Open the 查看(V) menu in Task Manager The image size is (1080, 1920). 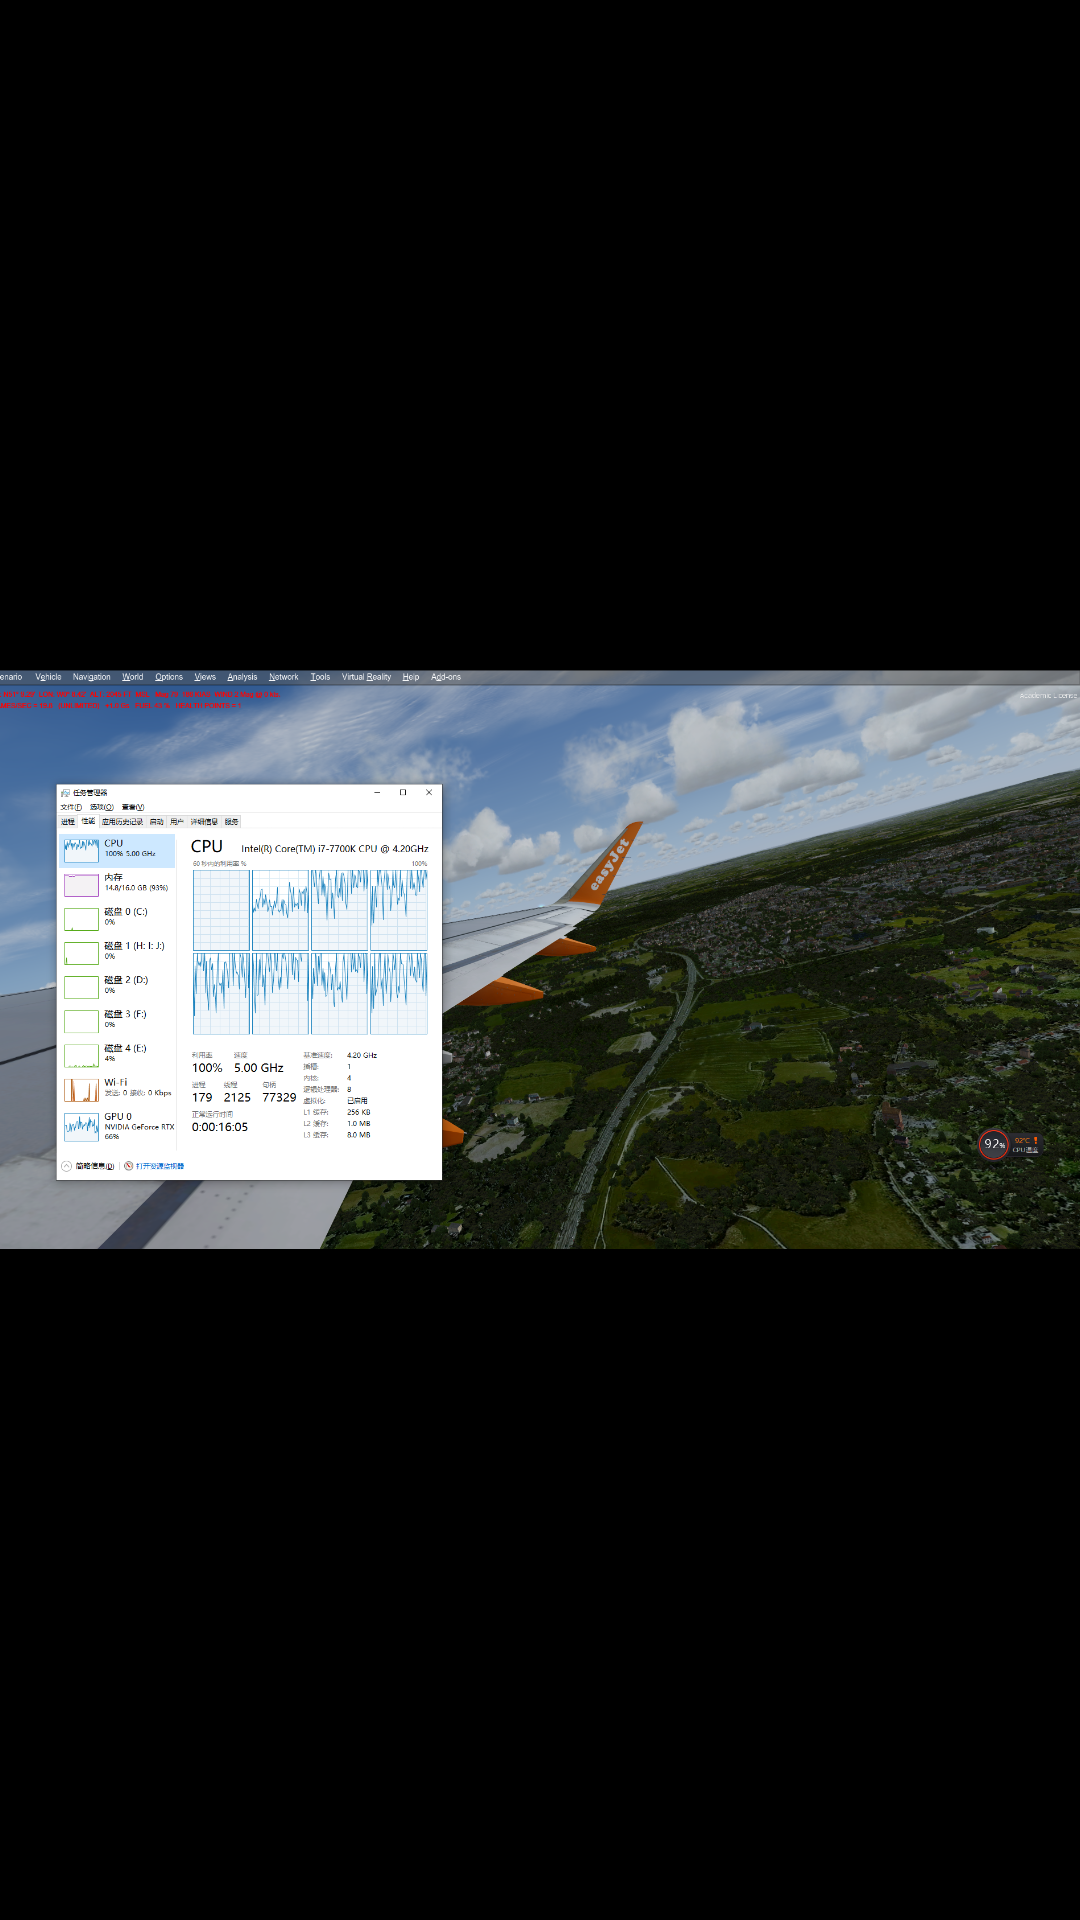pyautogui.click(x=133, y=807)
